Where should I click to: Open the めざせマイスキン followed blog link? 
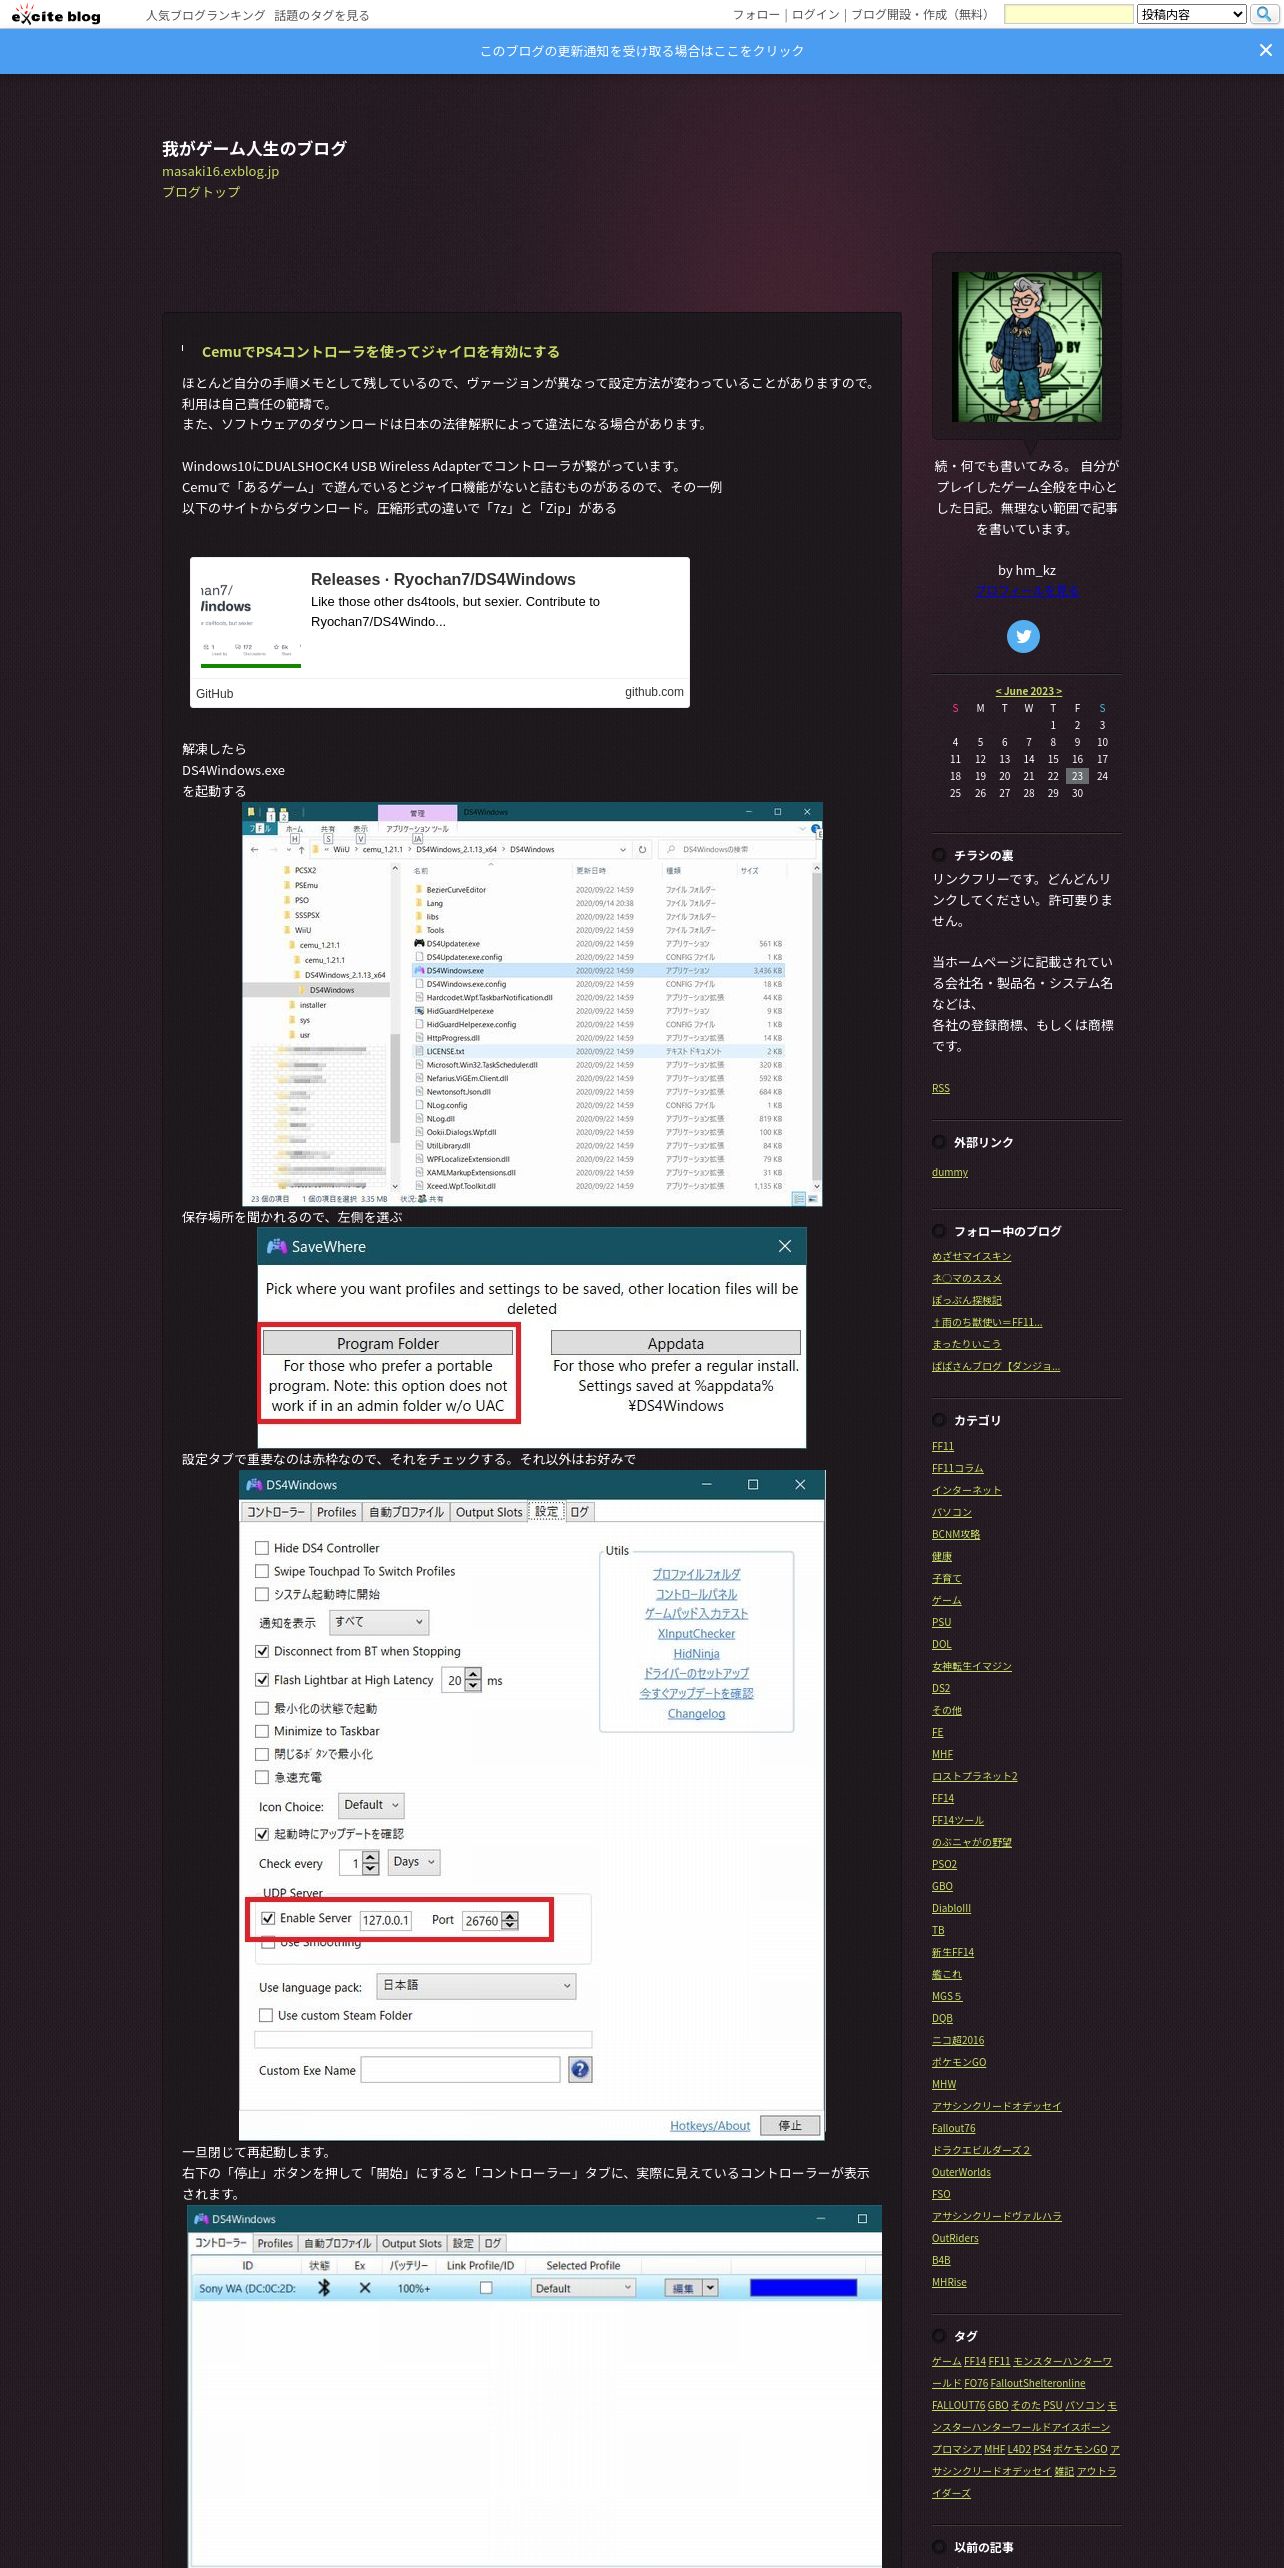(x=972, y=1256)
